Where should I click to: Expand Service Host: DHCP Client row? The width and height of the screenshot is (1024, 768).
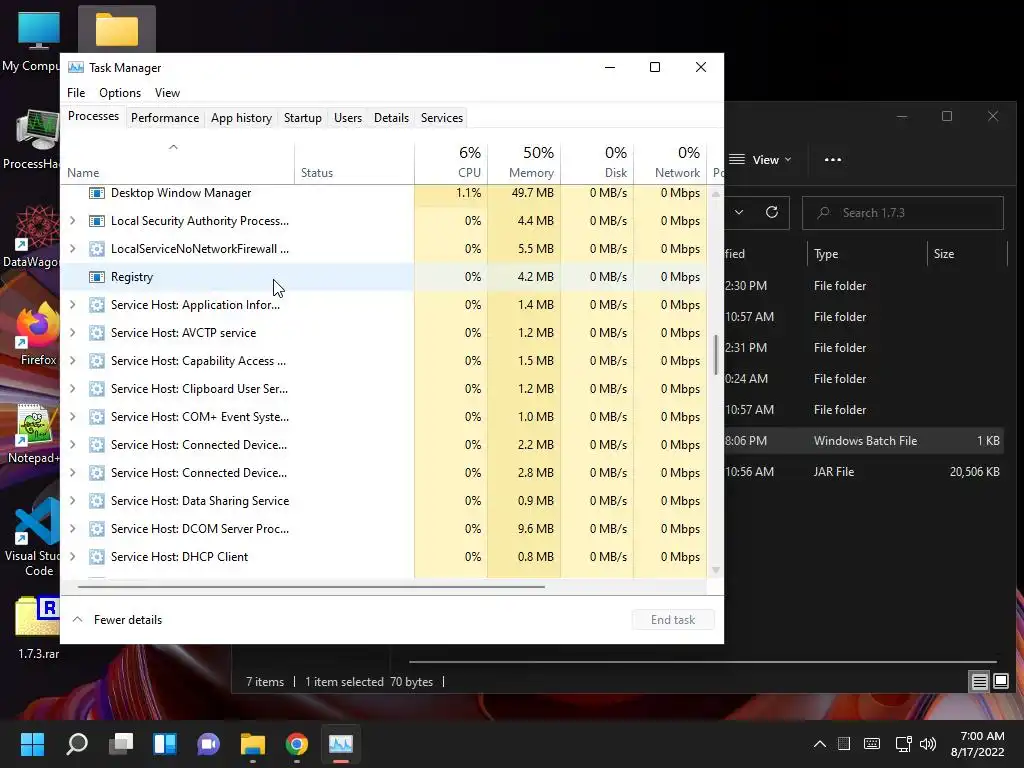72,557
